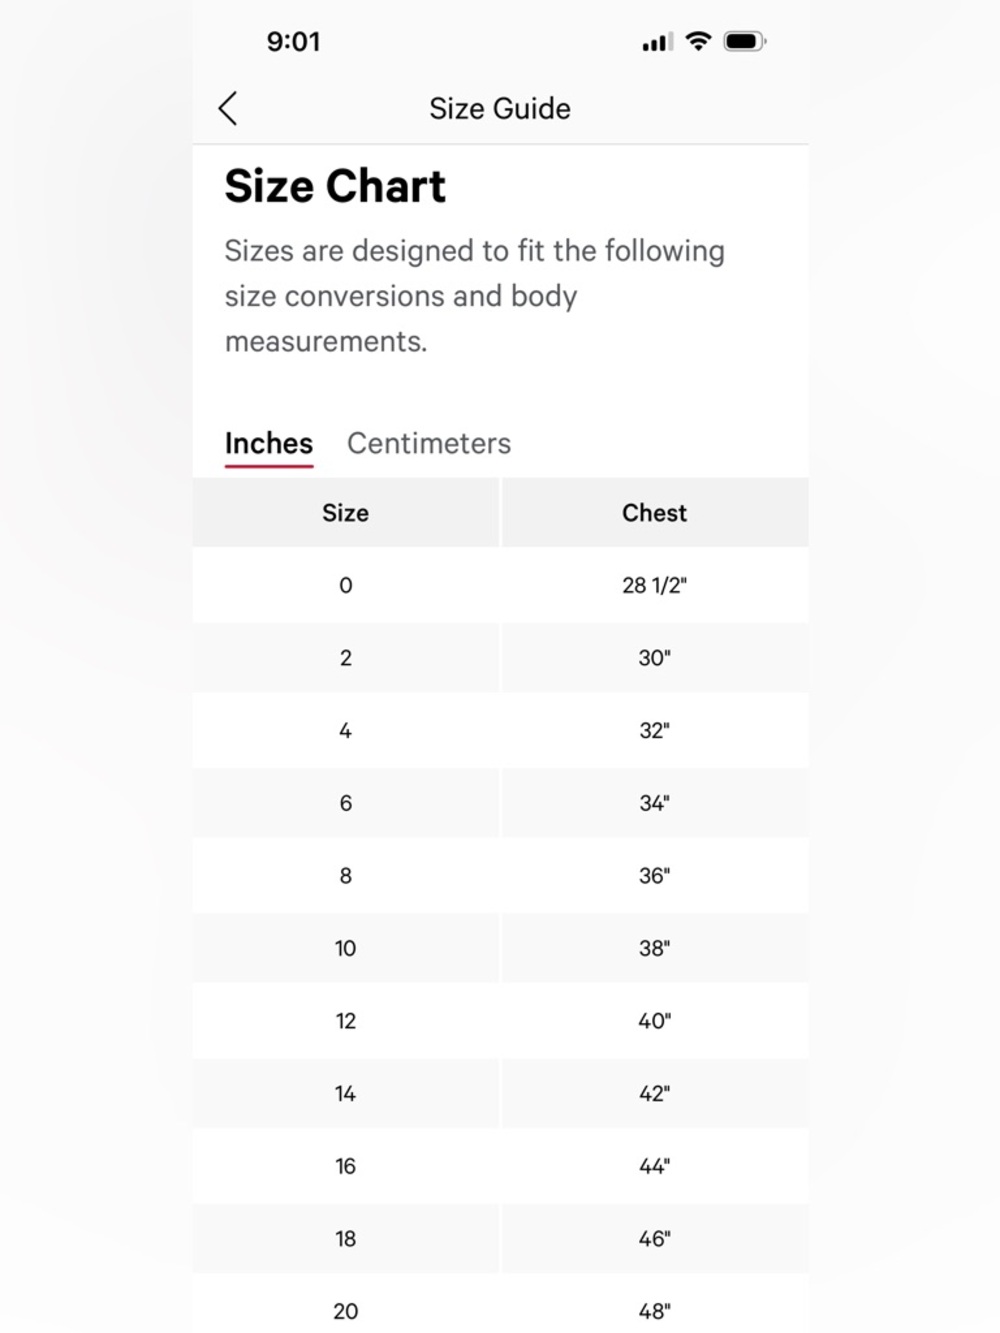Tap the back arrow icon
1000x1333 pixels.
pyautogui.click(x=228, y=108)
